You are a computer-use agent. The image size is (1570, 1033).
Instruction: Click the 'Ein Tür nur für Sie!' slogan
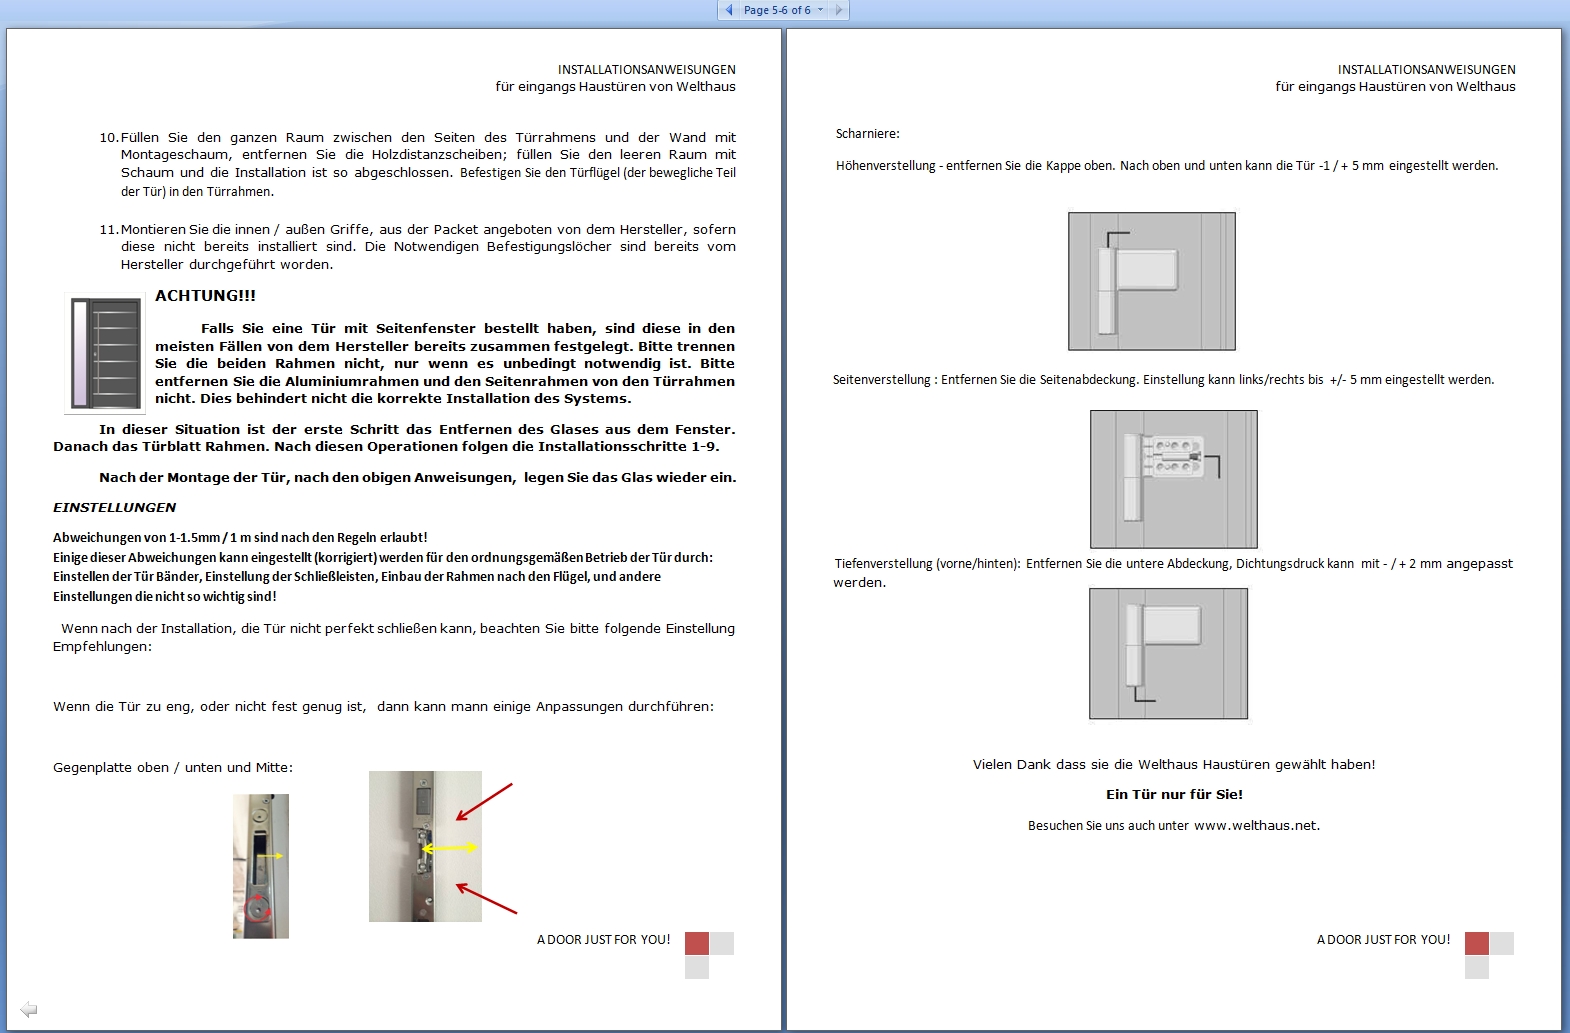pyautogui.click(x=1174, y=795)
